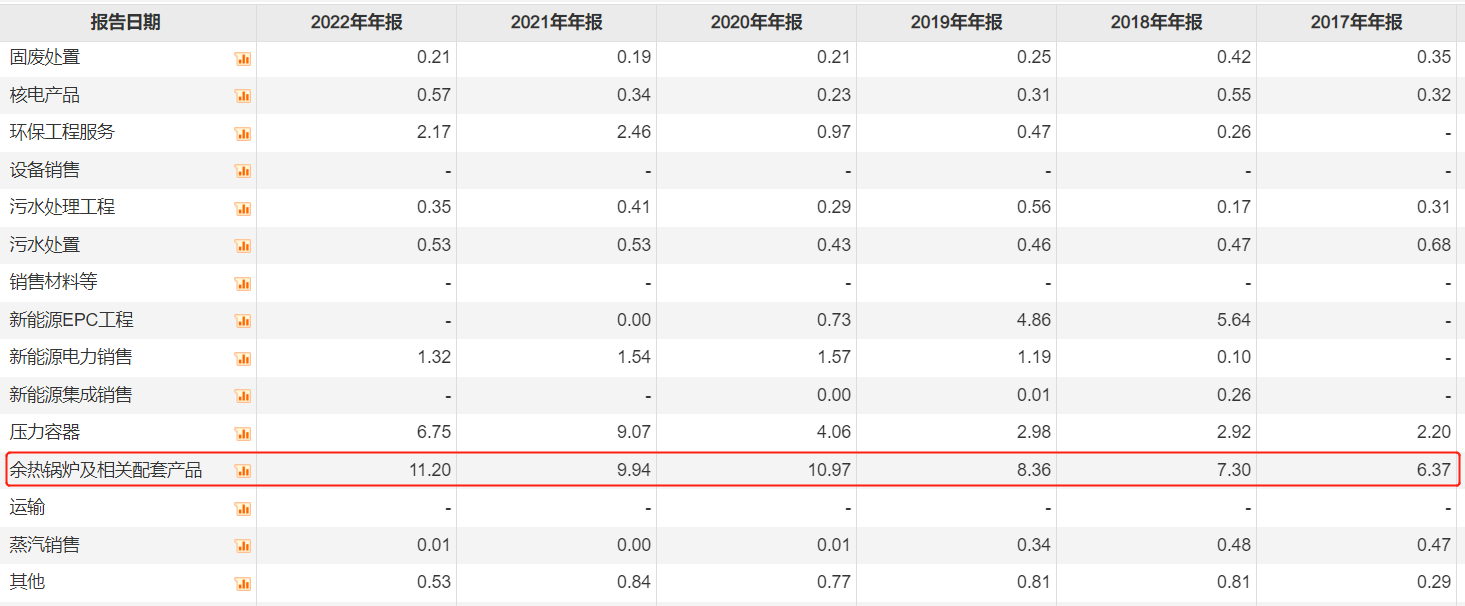This screenshot has height=606, width=1465.
Task: Select the 2019年年报 column header
Action: coord(956,22)
